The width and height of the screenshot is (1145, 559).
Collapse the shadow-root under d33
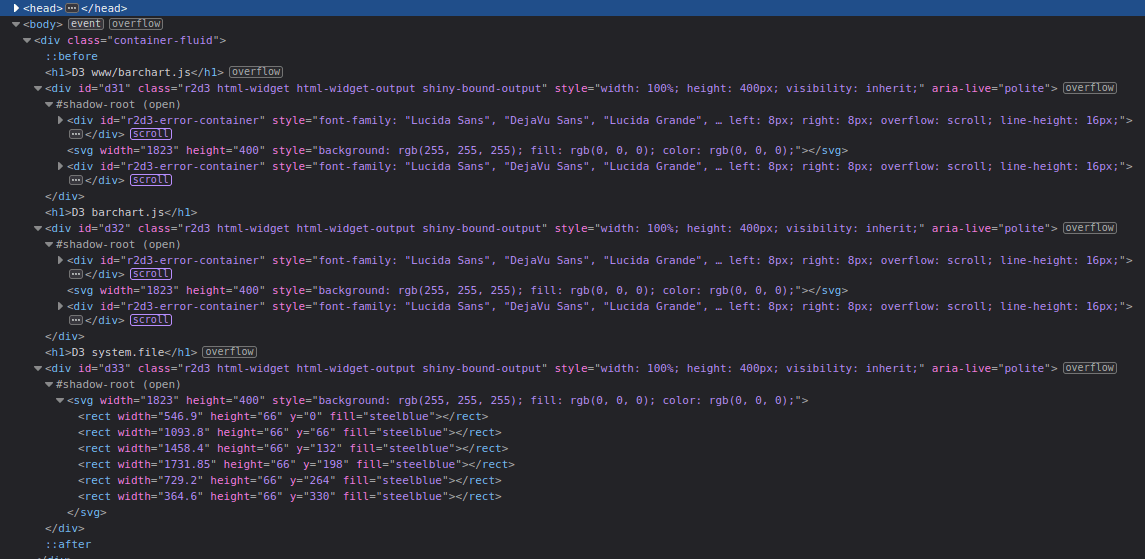click(49, 385)
